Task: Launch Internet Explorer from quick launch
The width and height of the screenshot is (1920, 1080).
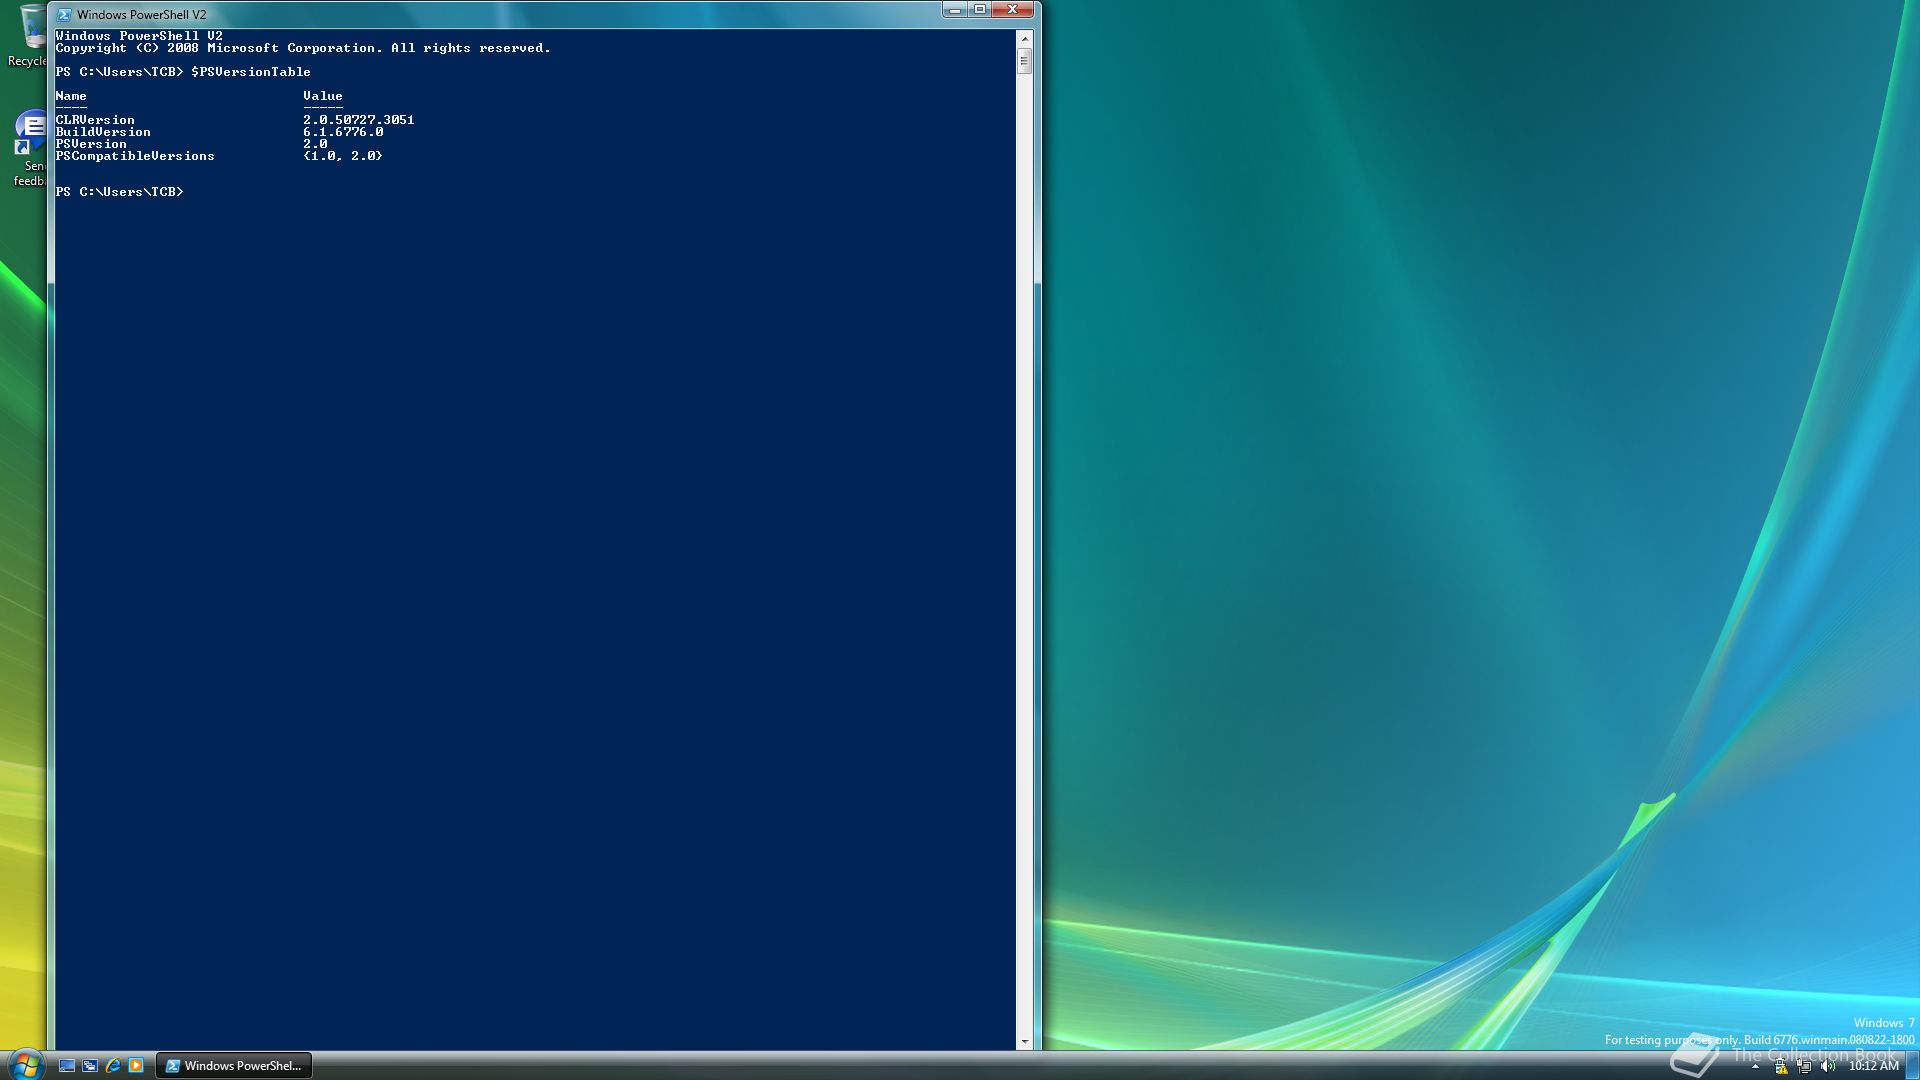Action: (x=113, y=1066)
